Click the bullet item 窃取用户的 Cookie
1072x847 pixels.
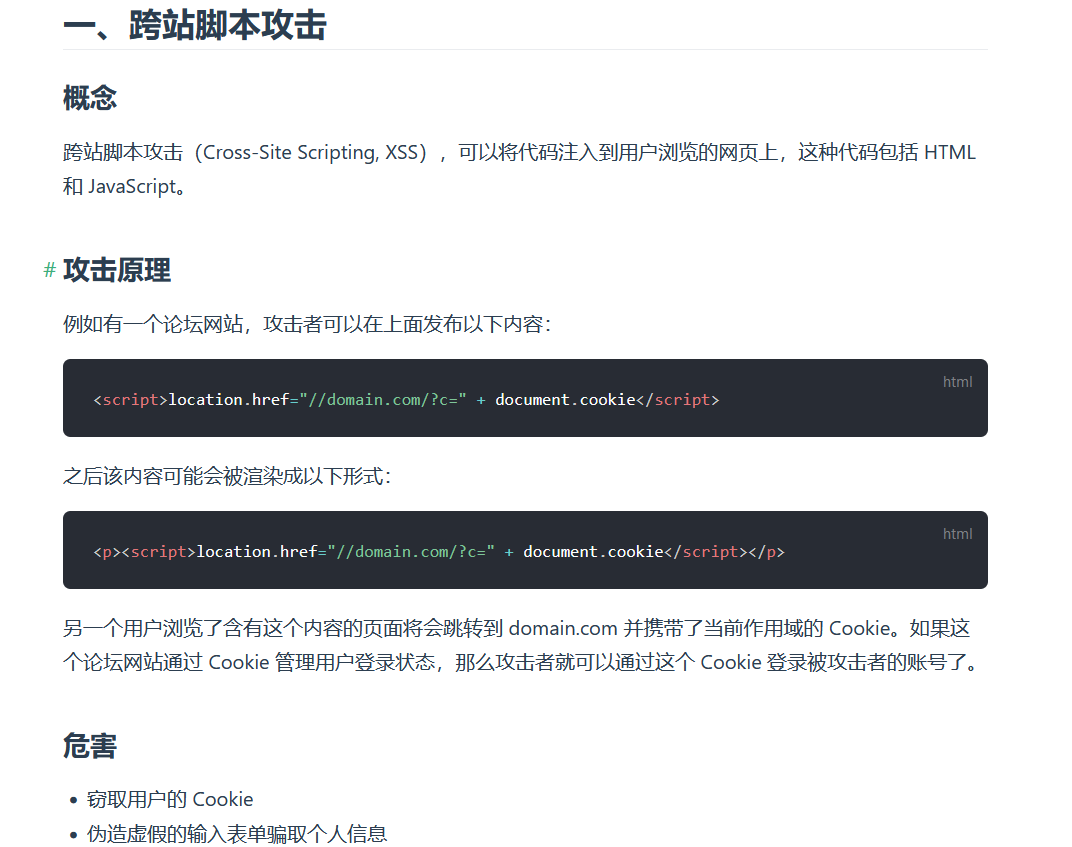pyautogui.click(x=170, y=799)
